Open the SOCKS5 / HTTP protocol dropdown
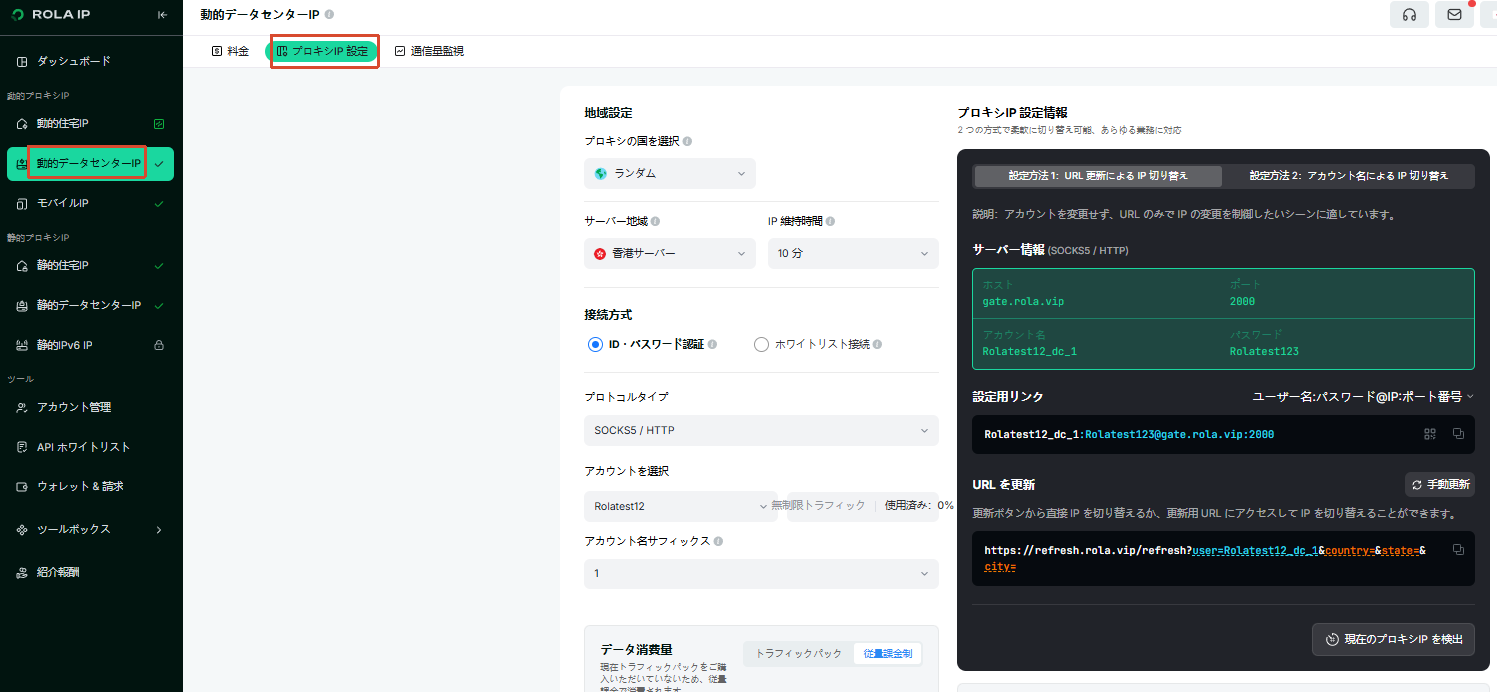The width and height of the screenshot is (1497, 692). tap(761, 430)
